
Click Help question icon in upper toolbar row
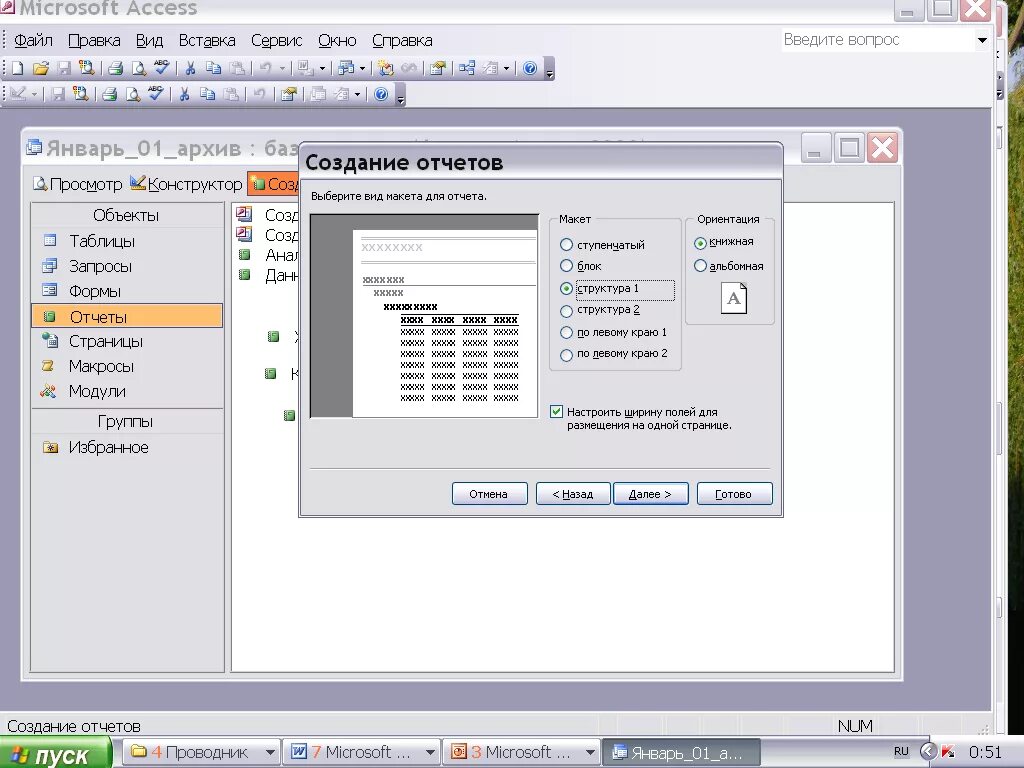pos(530,68)
